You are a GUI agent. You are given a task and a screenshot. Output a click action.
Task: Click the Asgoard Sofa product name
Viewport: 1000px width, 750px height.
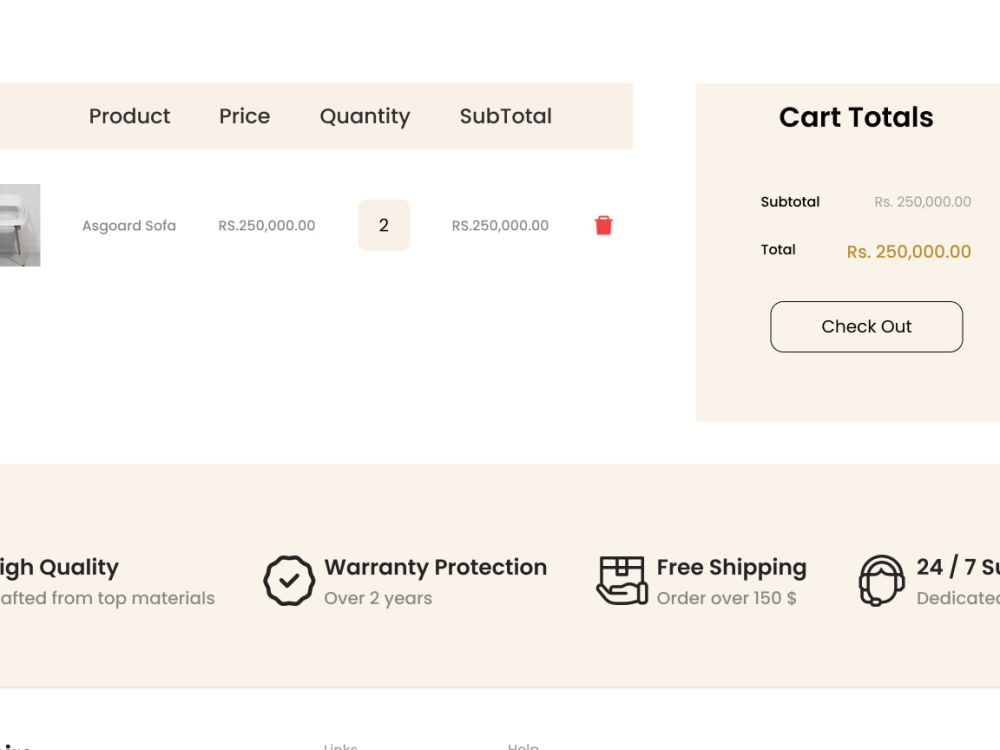point(129,226)
